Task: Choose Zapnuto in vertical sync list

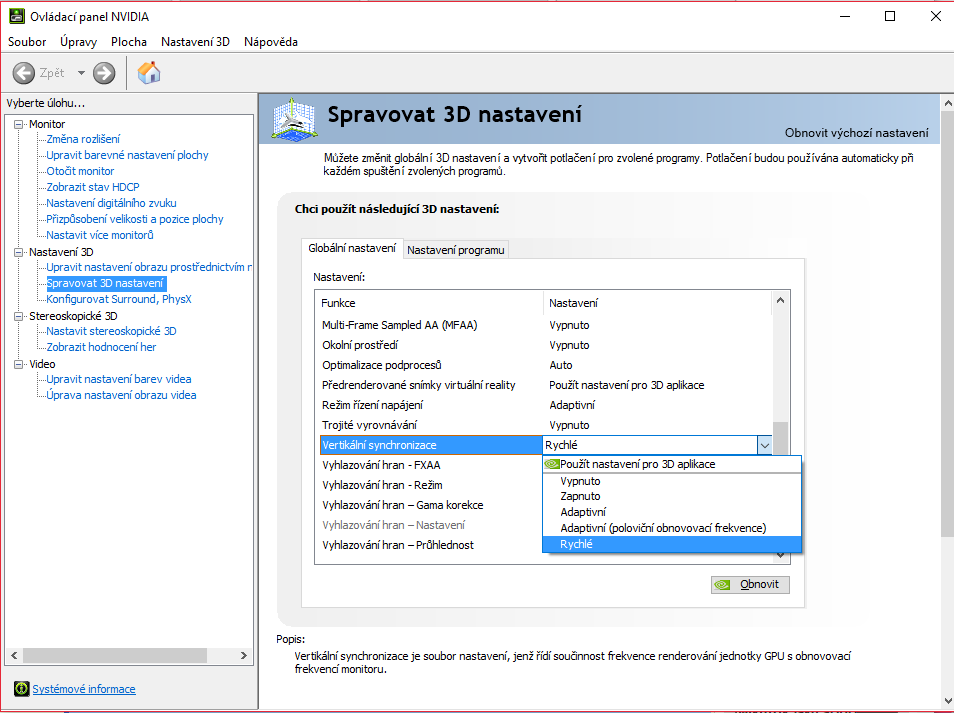Action: pos(672,496)
